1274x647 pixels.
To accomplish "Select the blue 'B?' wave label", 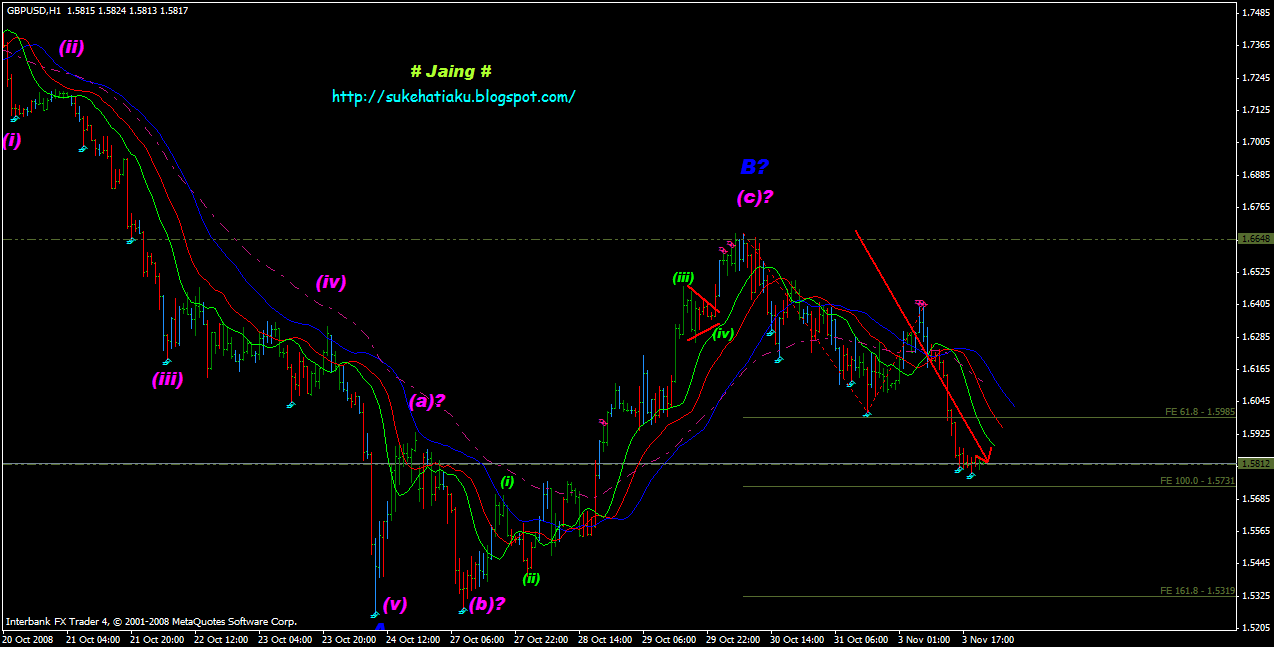I will (x=755, y=167).
